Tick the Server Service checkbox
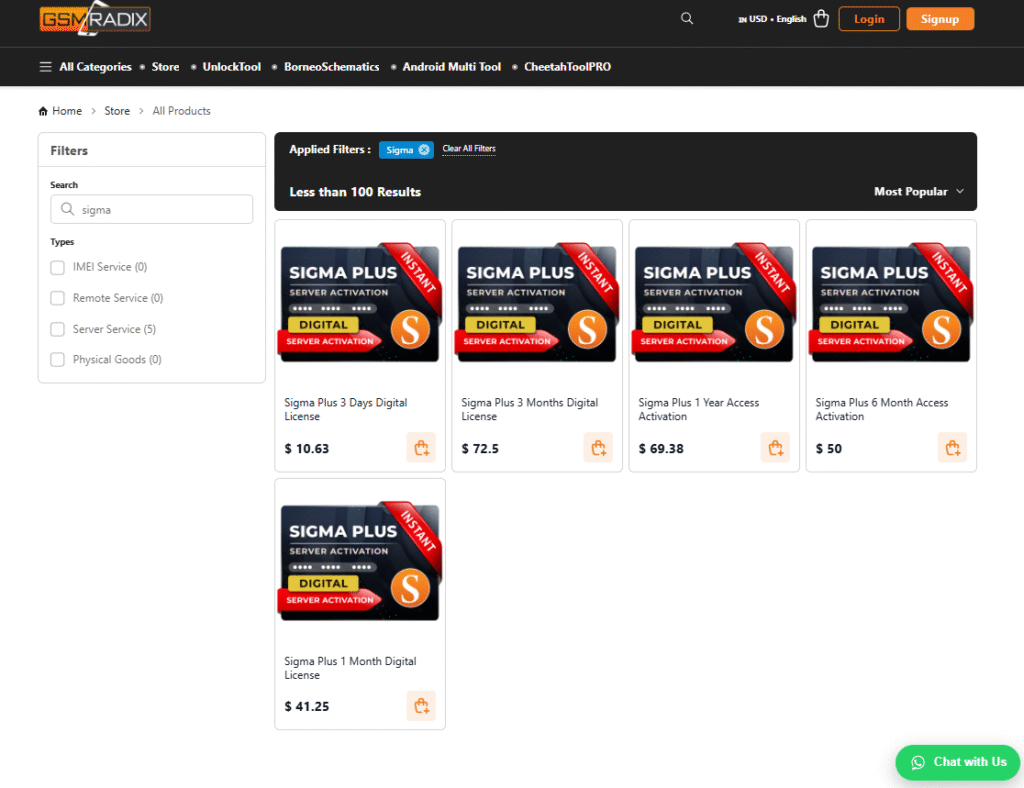The height and width of the screenshot is (788, 1024). tap(58, 329)
